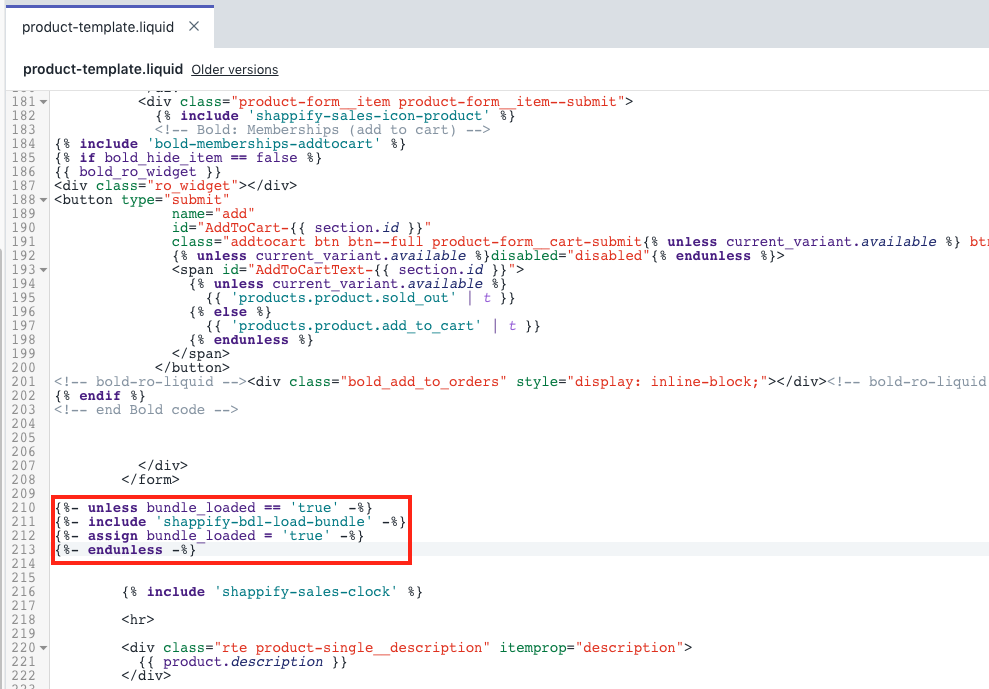Screen dimensions: 989x689
Task: Click "rte product-single__description" class value
Action: pos(351,648)
